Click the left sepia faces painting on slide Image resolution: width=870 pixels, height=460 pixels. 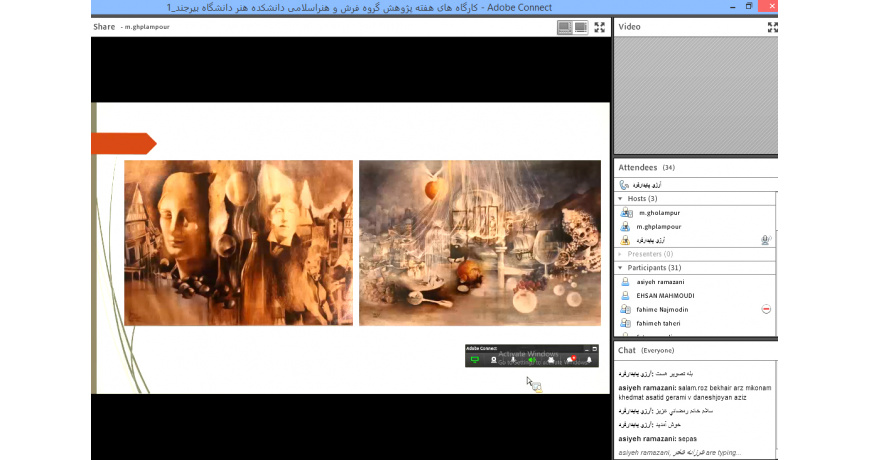click(238, 242)
